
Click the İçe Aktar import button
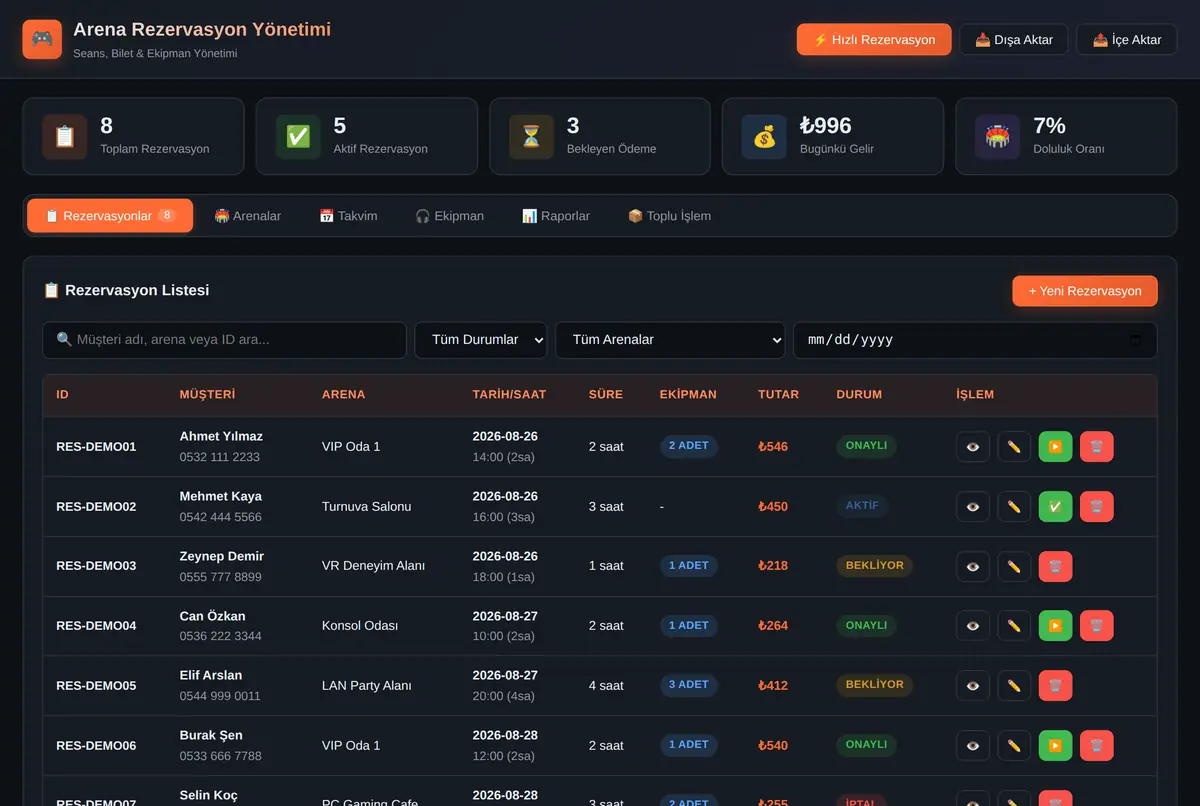[1127, 40]
